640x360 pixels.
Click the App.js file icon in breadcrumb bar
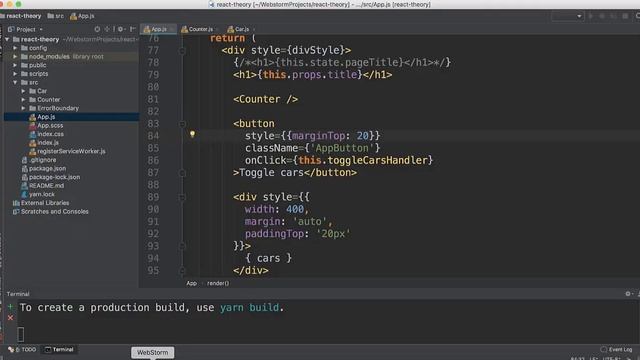click(x=73, y=16)
